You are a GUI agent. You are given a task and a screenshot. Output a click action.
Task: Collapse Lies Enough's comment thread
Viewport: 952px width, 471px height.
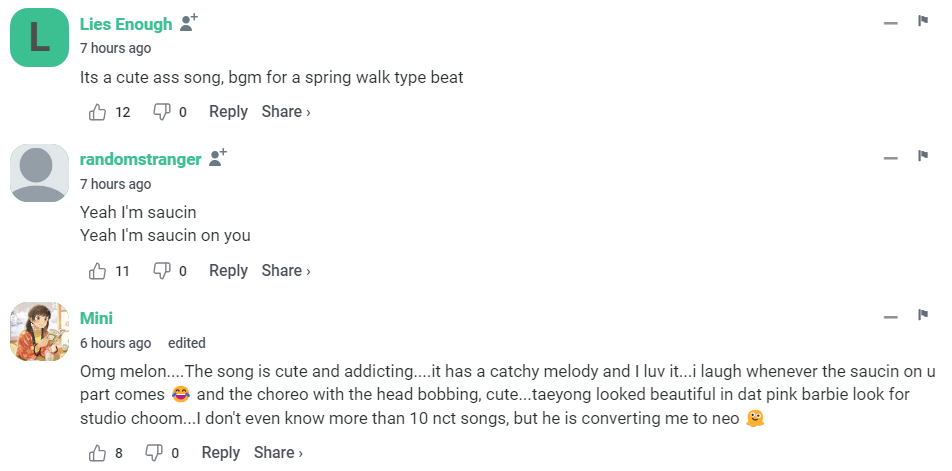891,23
